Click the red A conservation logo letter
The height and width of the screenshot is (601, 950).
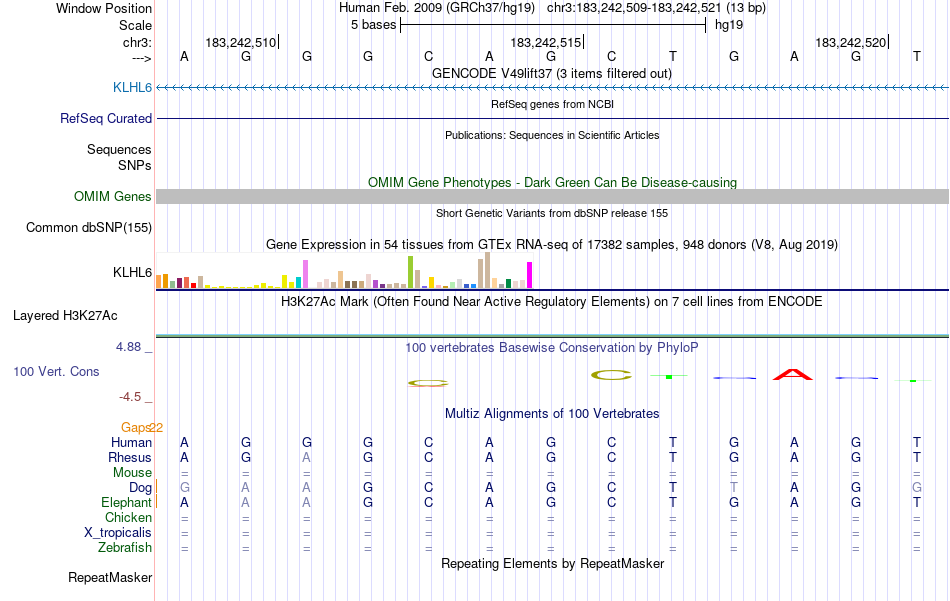[793, 374]
